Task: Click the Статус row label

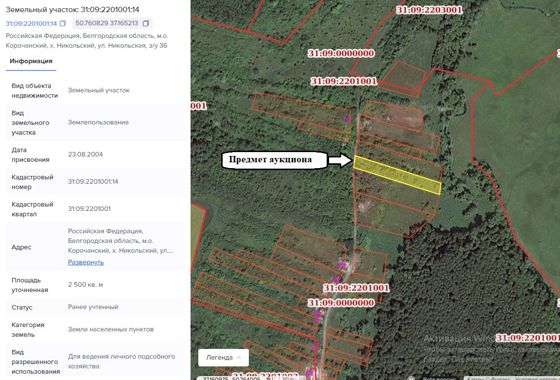Action: [22, 308]
